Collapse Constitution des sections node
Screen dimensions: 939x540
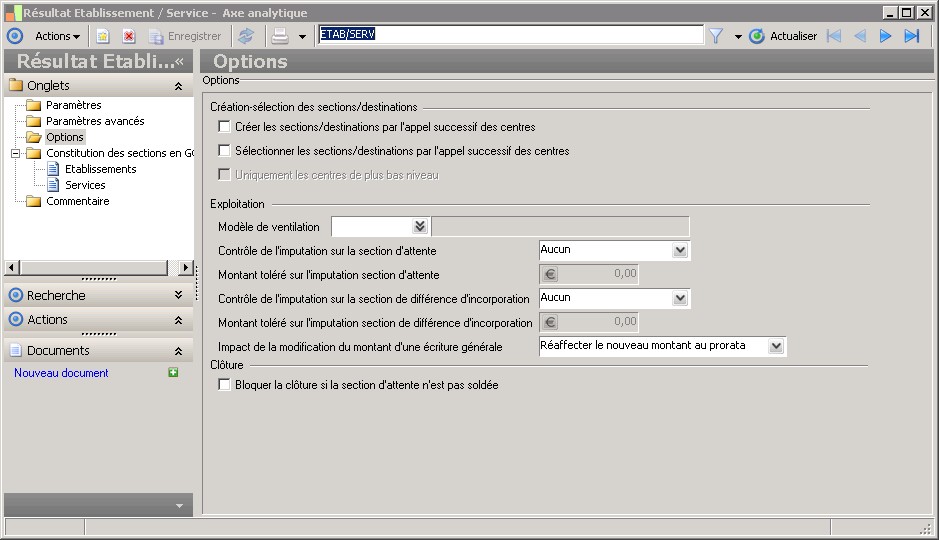pyautogui.click(x=16, y=153)
